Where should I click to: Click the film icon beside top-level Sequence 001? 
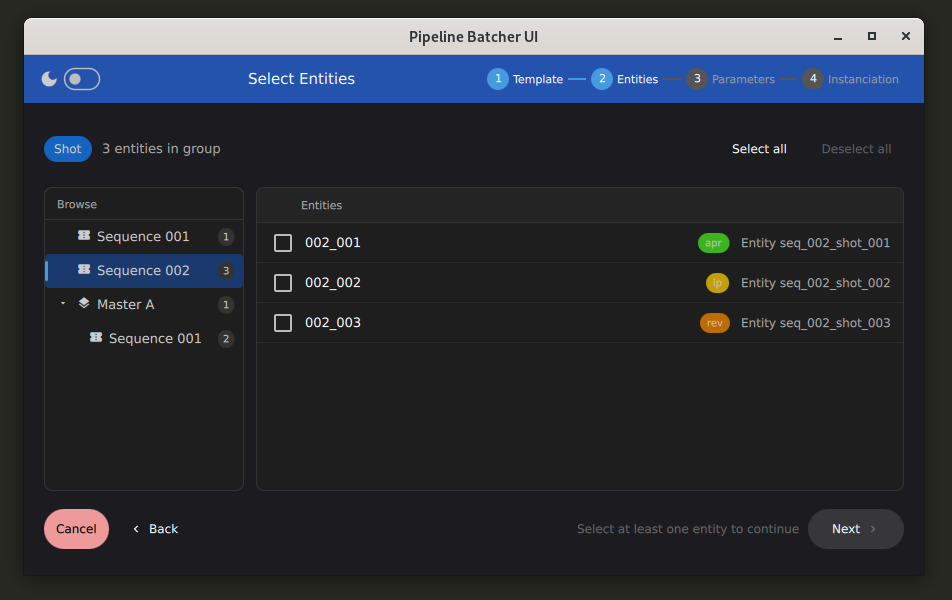(84, 236)
